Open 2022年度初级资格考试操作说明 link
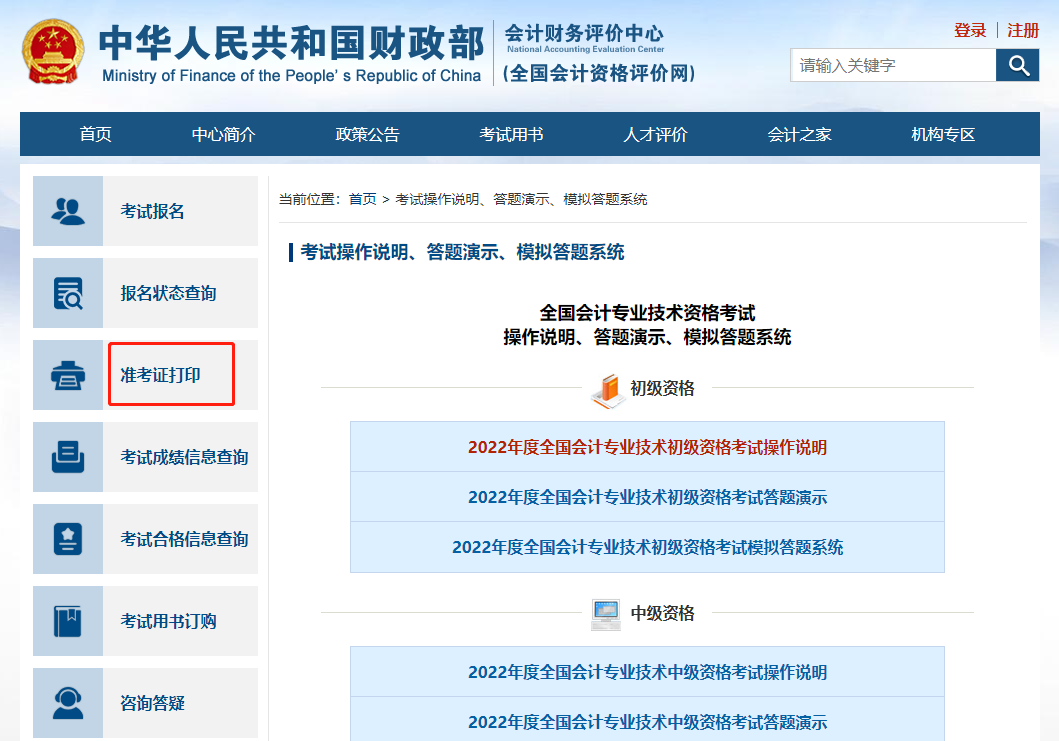The width and height of the screenshot is (1059, 741). click(647, 447)
